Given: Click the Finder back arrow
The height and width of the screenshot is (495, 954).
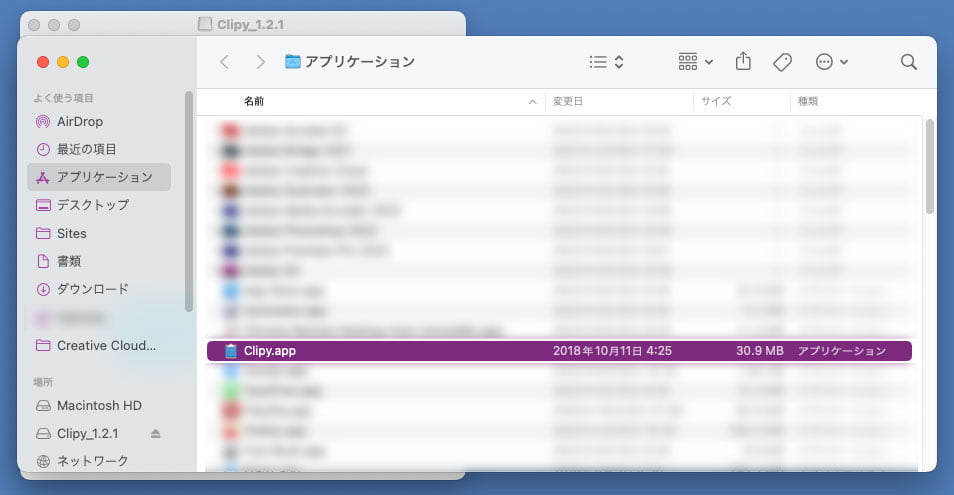Looking at the screenshot, I should [224, 62].
